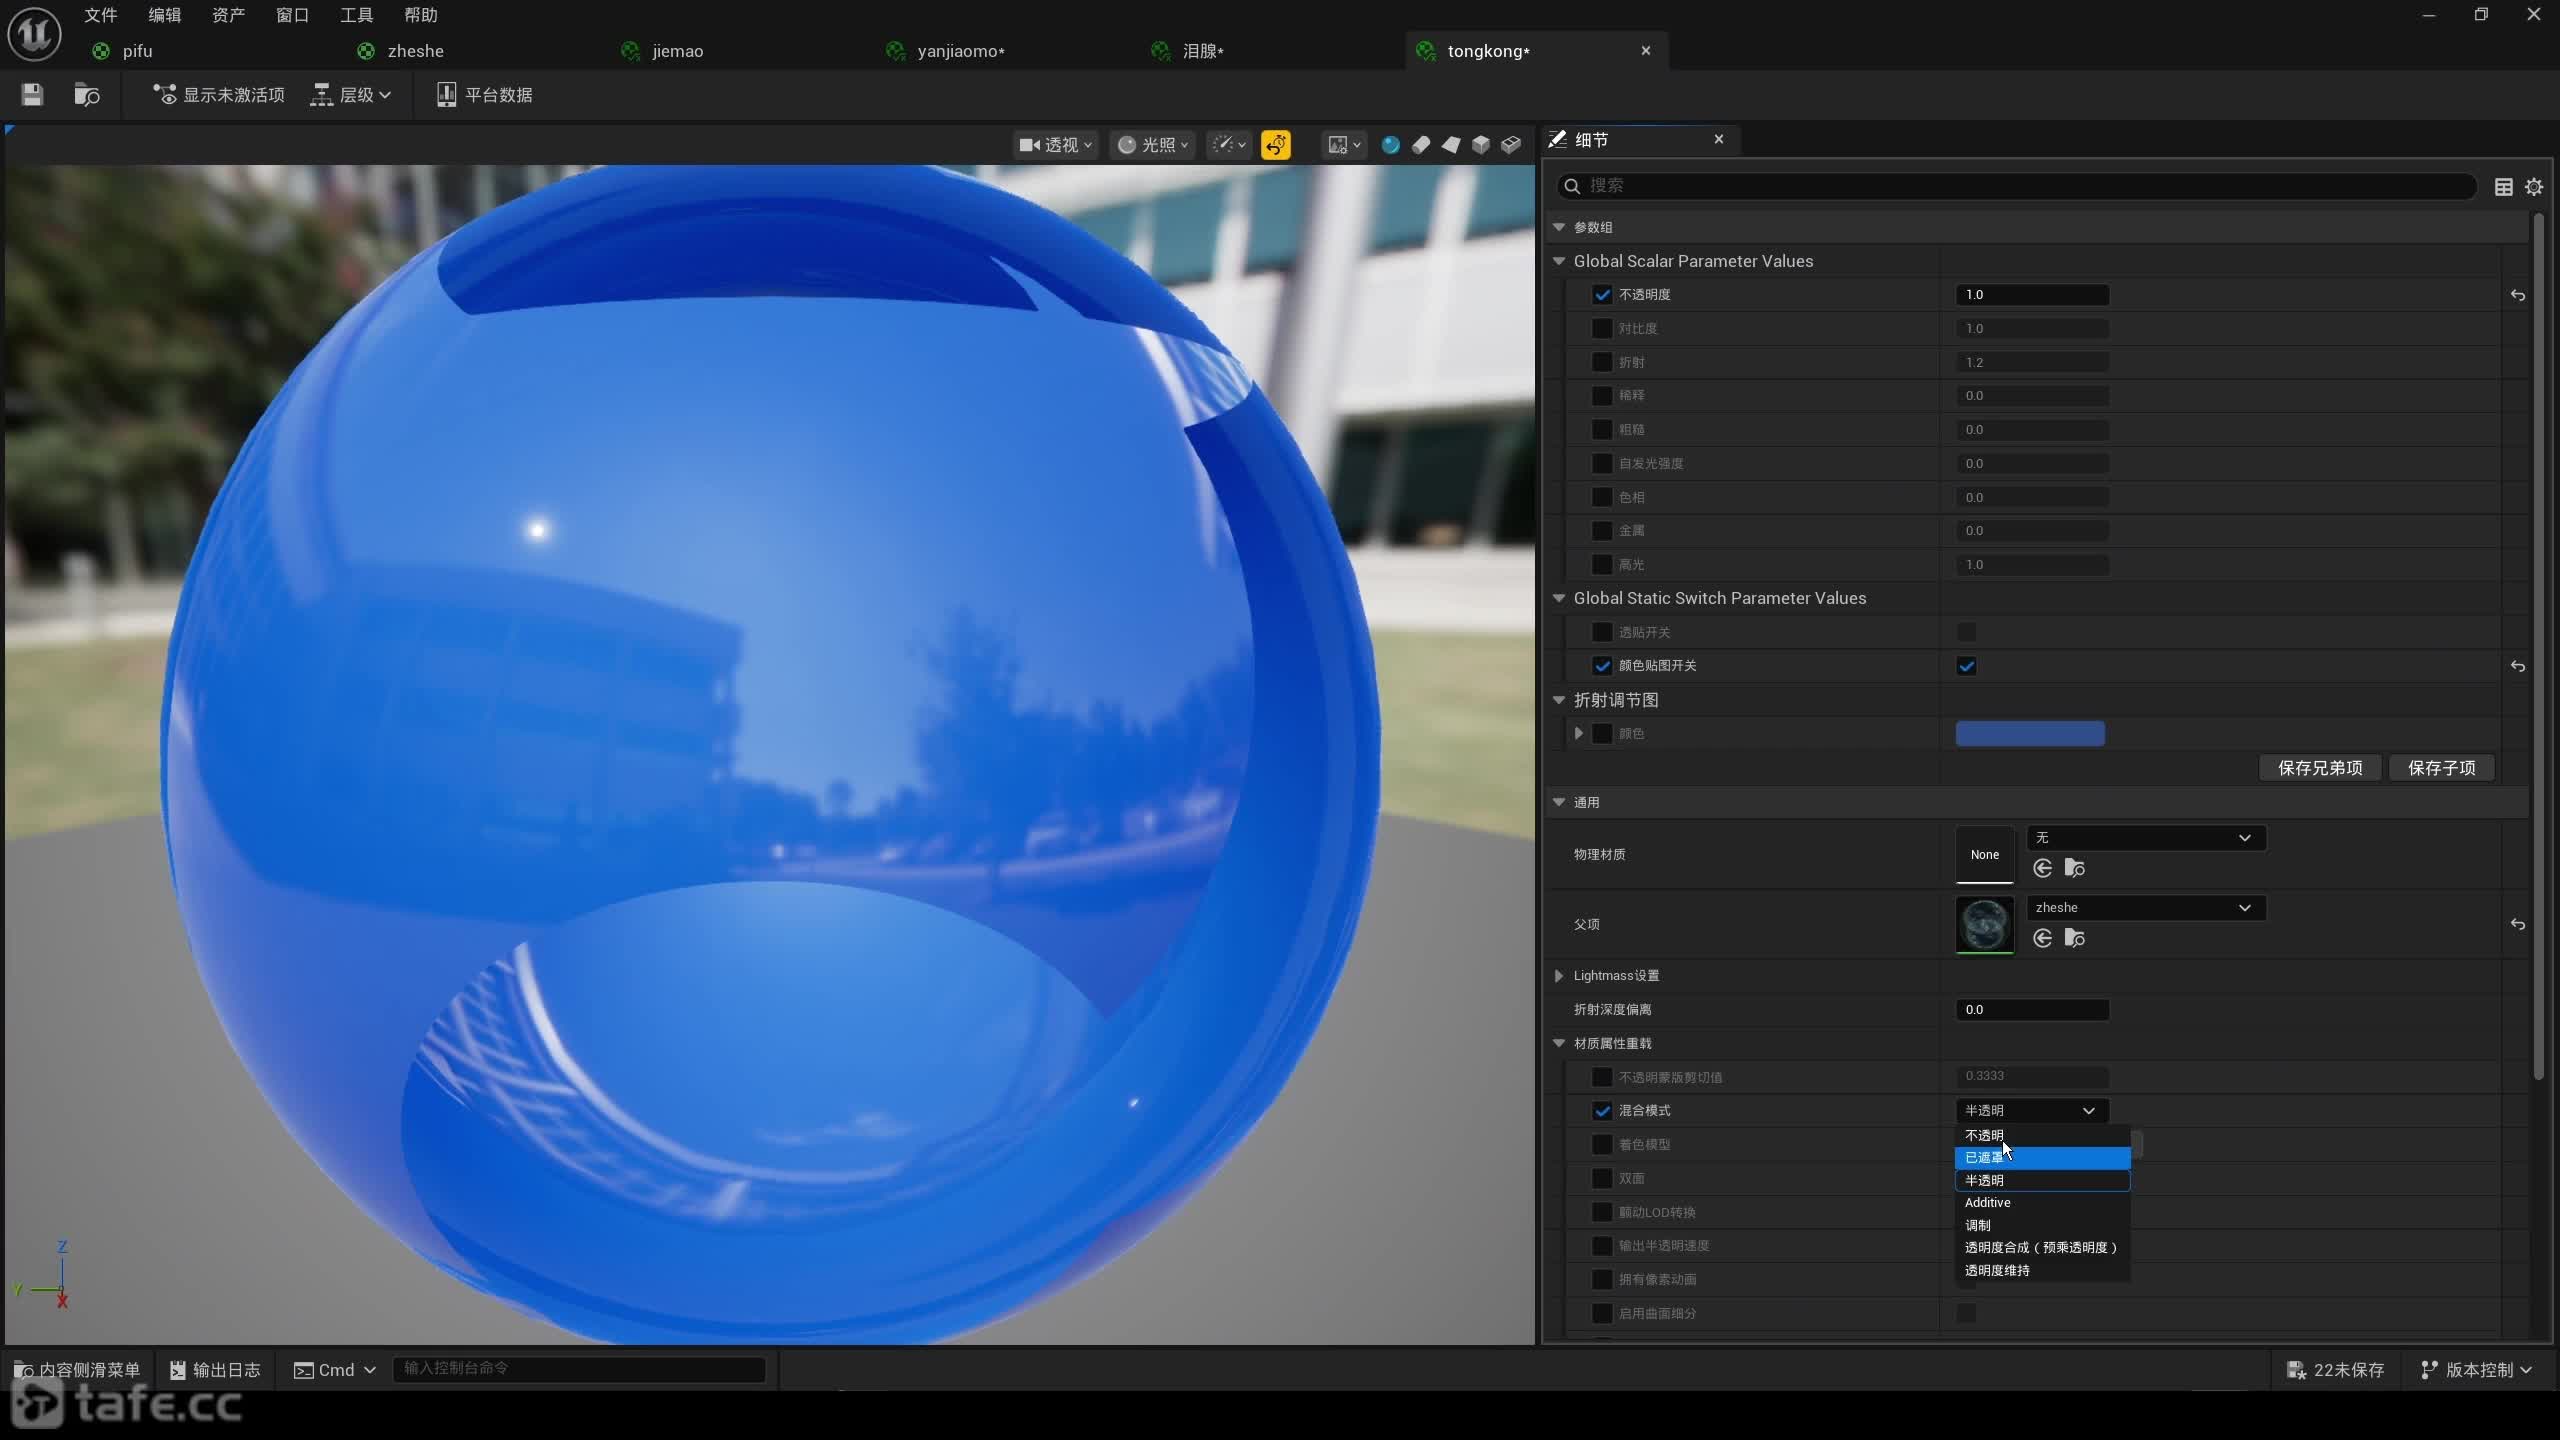
Task: Select the cube preview mesh icon
Action: (1481, 145)
